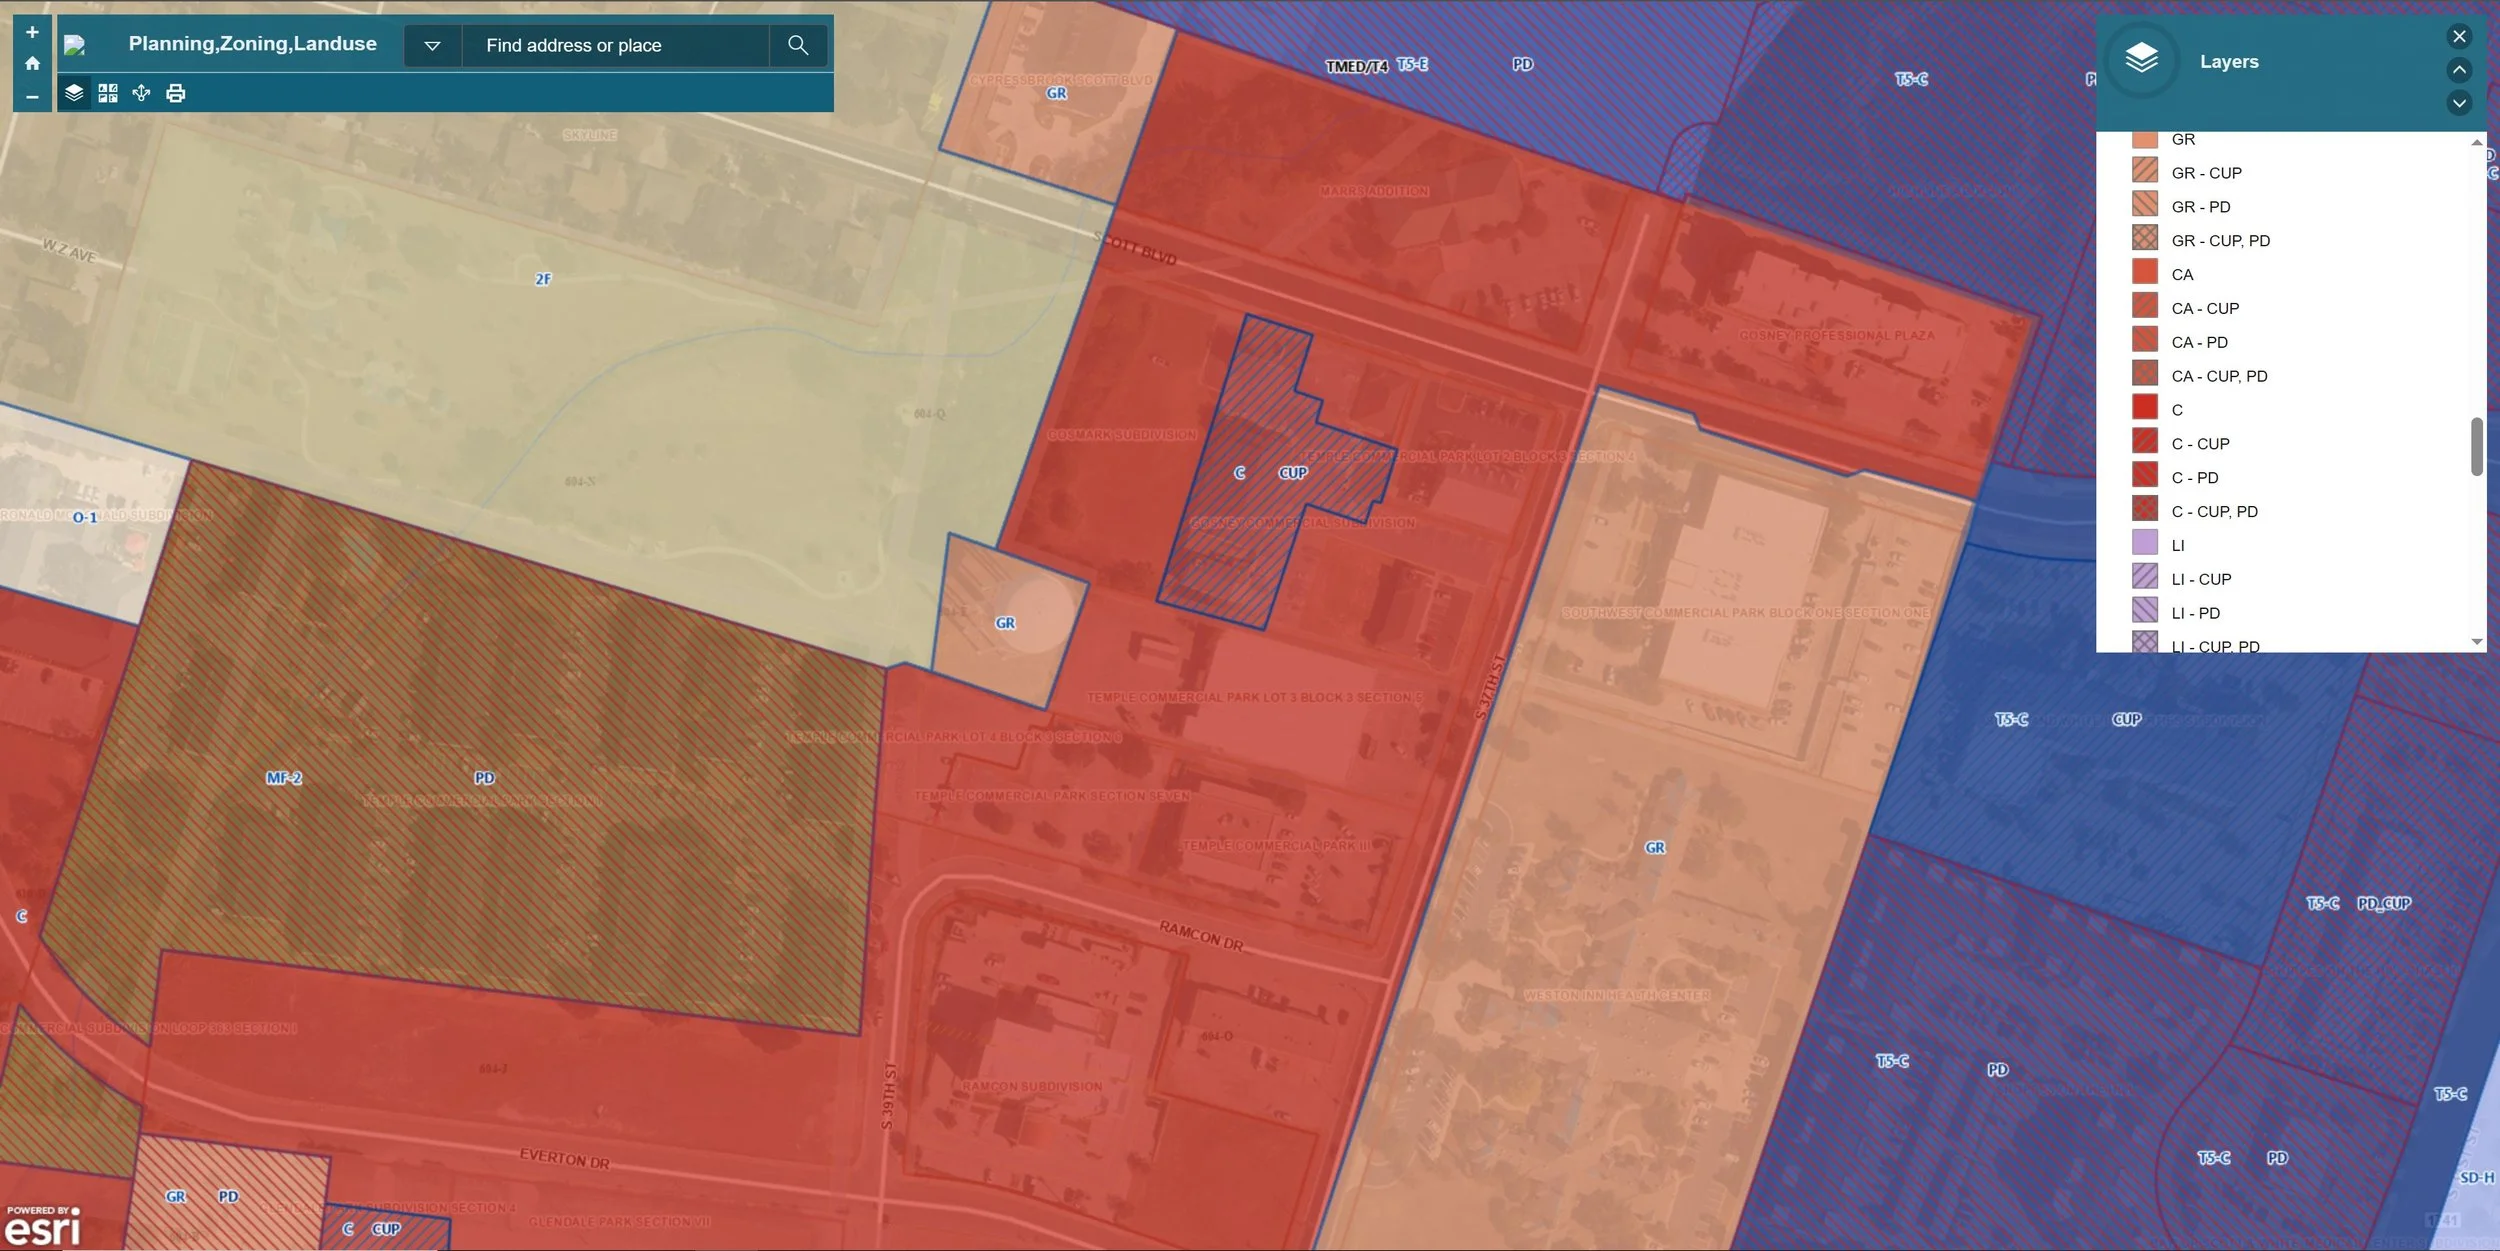This screenshot has width=2500, height=1251.
Task: Collapse the Layers panel with up chevron
Action: [2459, 69]
